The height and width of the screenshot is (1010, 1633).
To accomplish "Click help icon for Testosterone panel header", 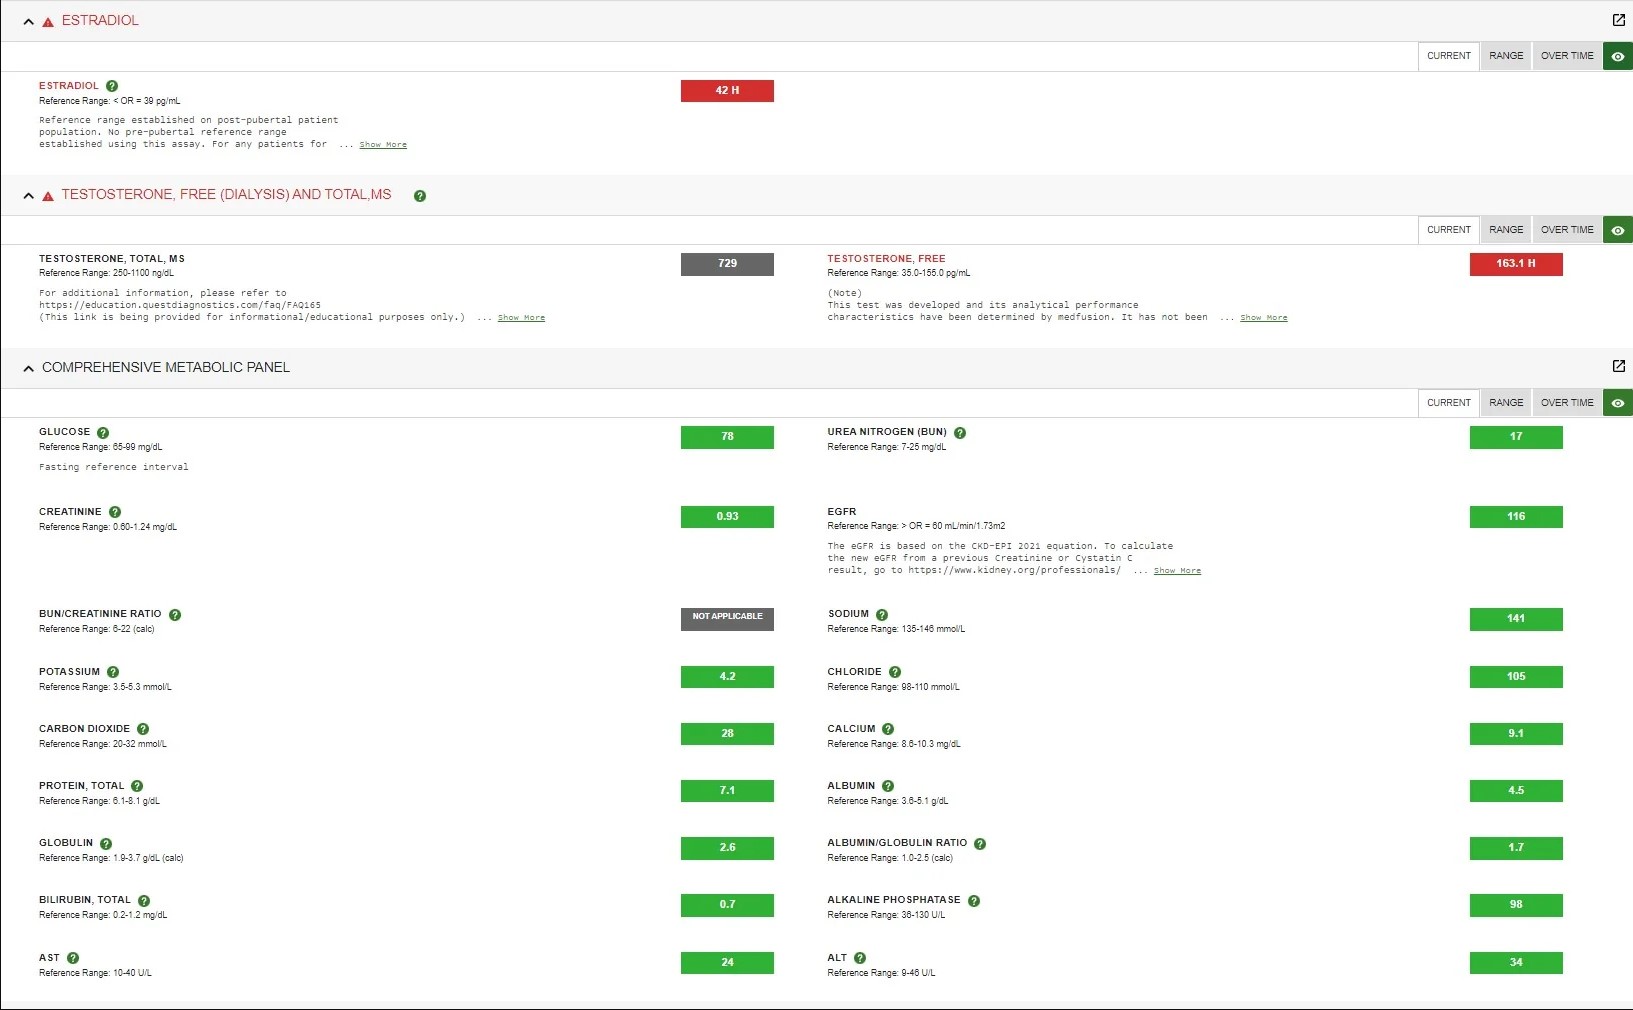I will tap(420, 196).
